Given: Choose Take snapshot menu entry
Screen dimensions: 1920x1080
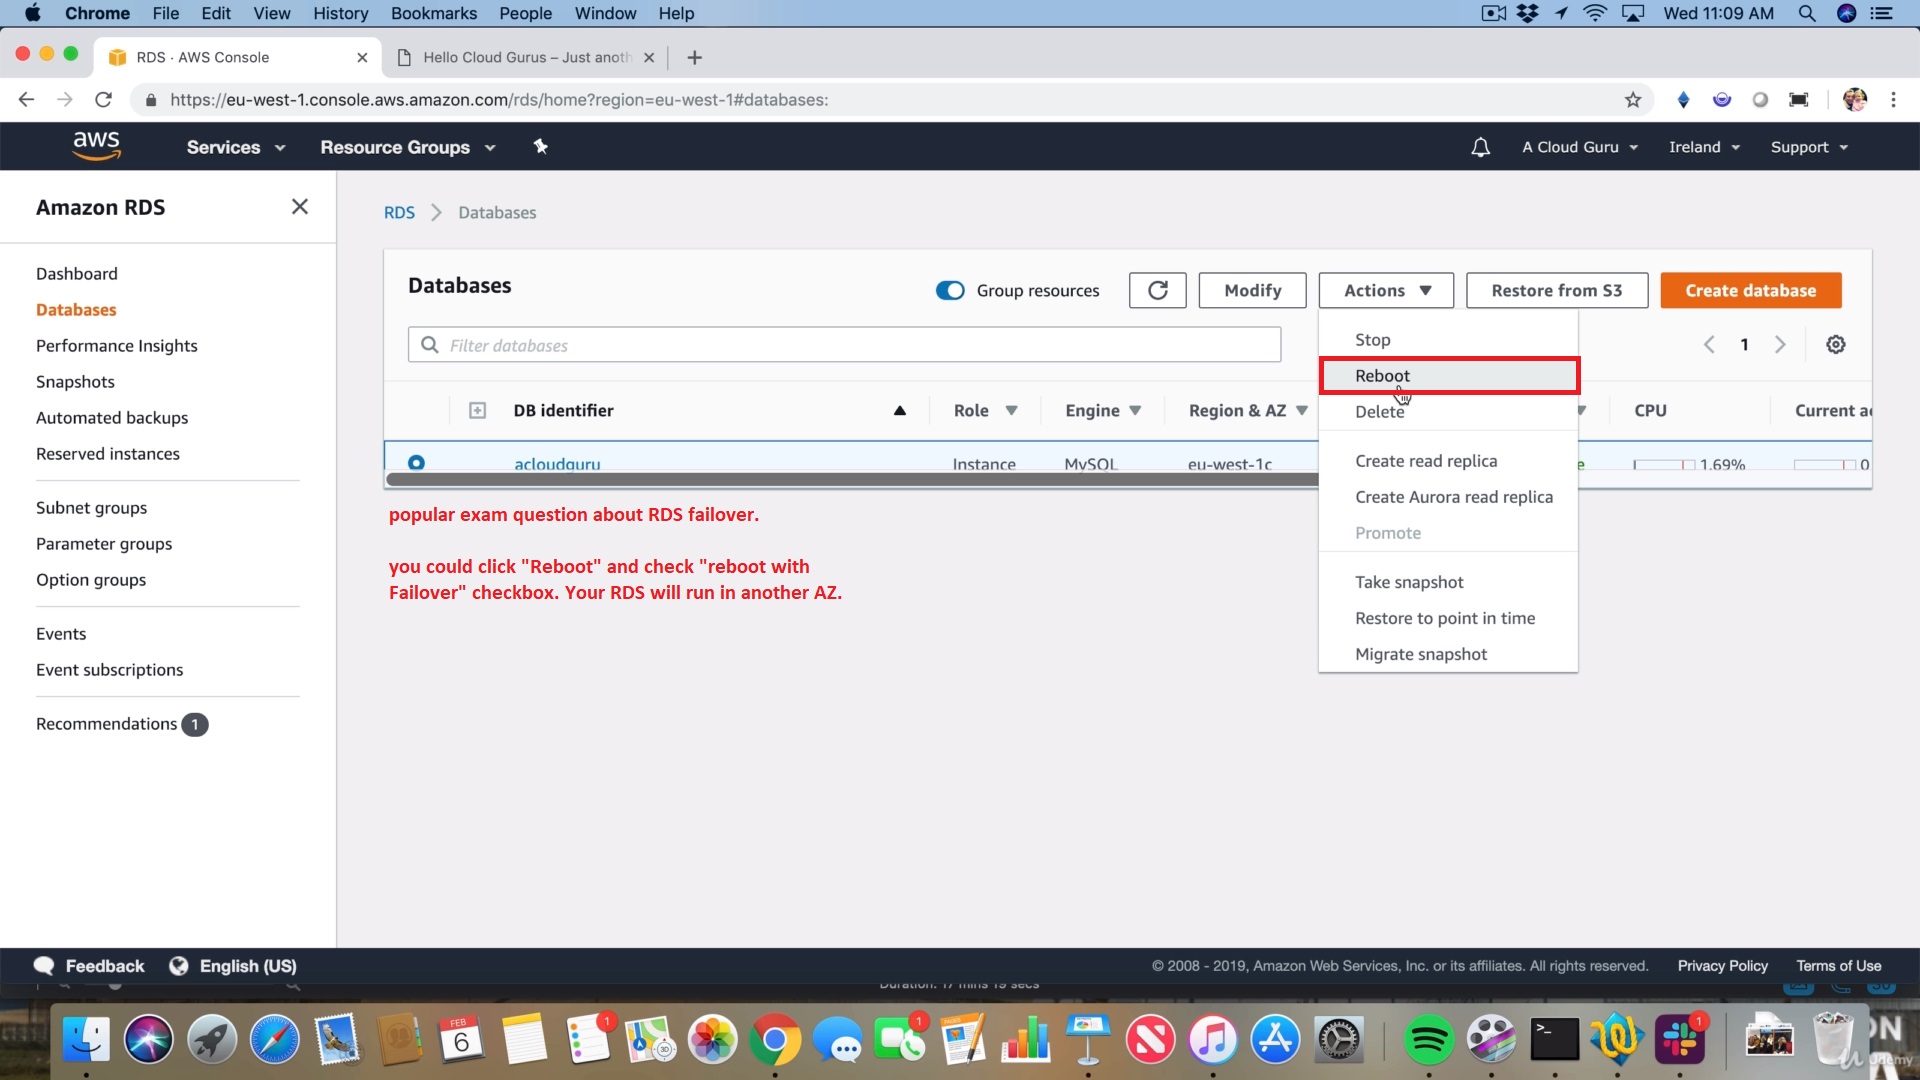Looking at the screenshot, I should pos(1408,582).
